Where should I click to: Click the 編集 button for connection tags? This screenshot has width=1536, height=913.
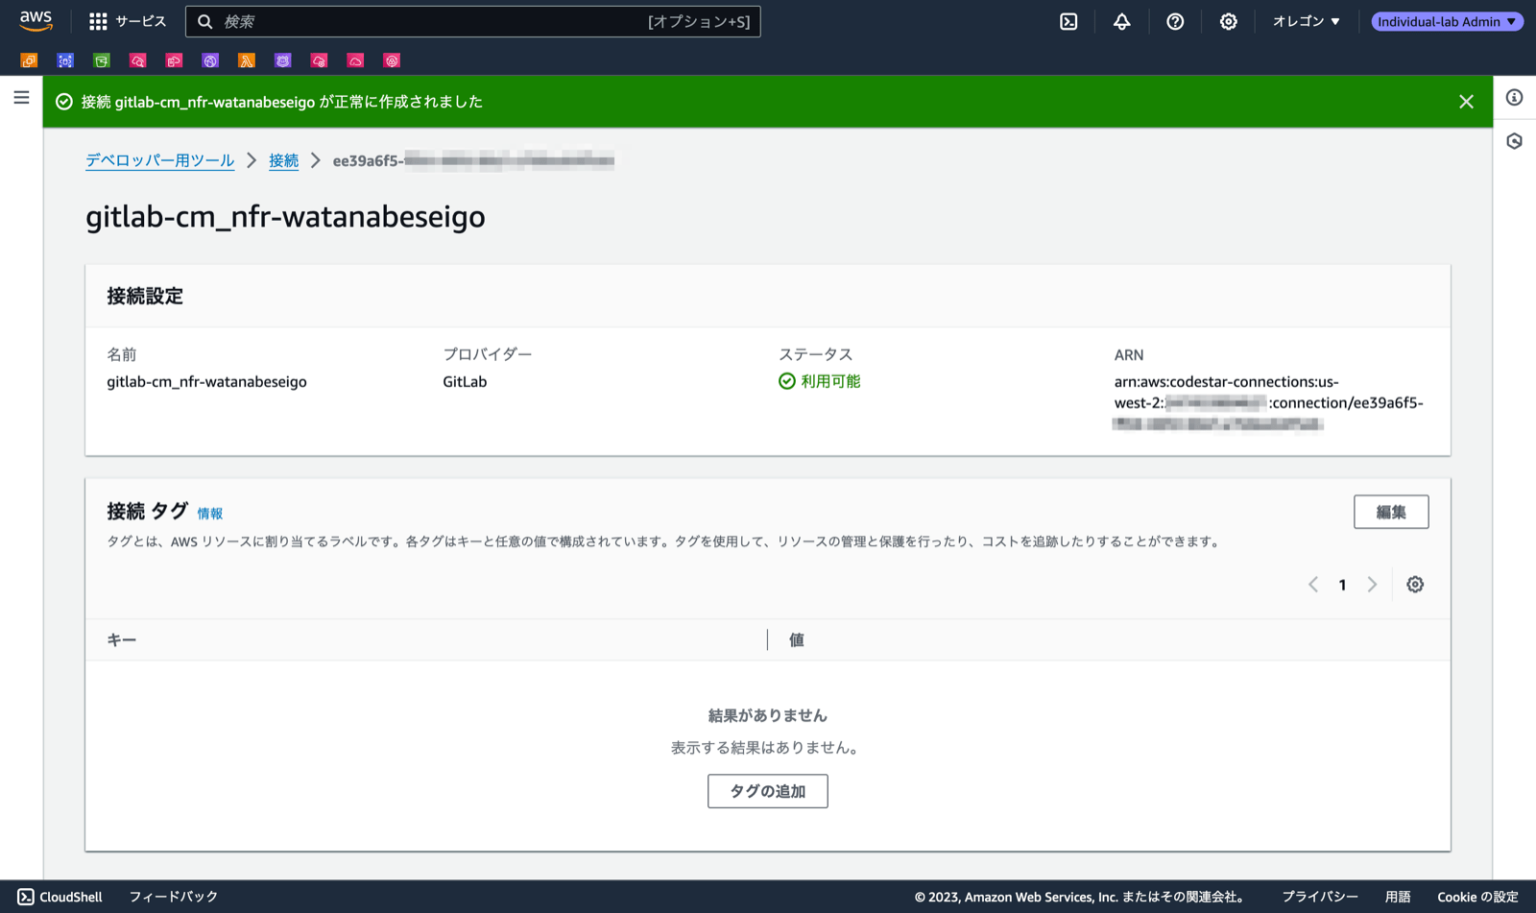coord(1391,511)
